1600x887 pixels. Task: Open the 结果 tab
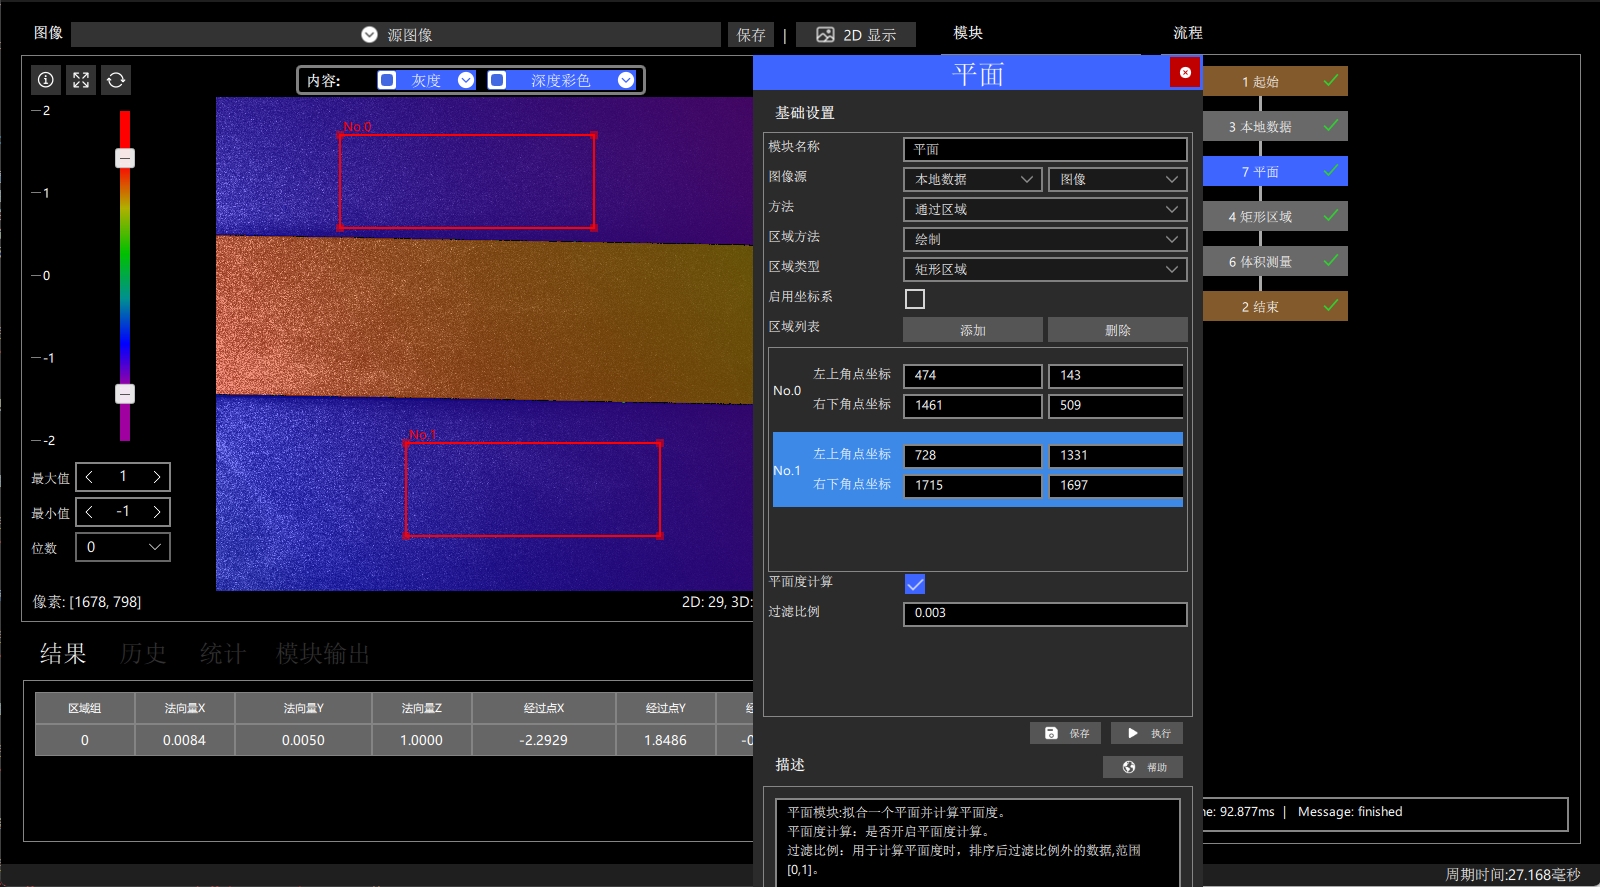pos(63,654)
